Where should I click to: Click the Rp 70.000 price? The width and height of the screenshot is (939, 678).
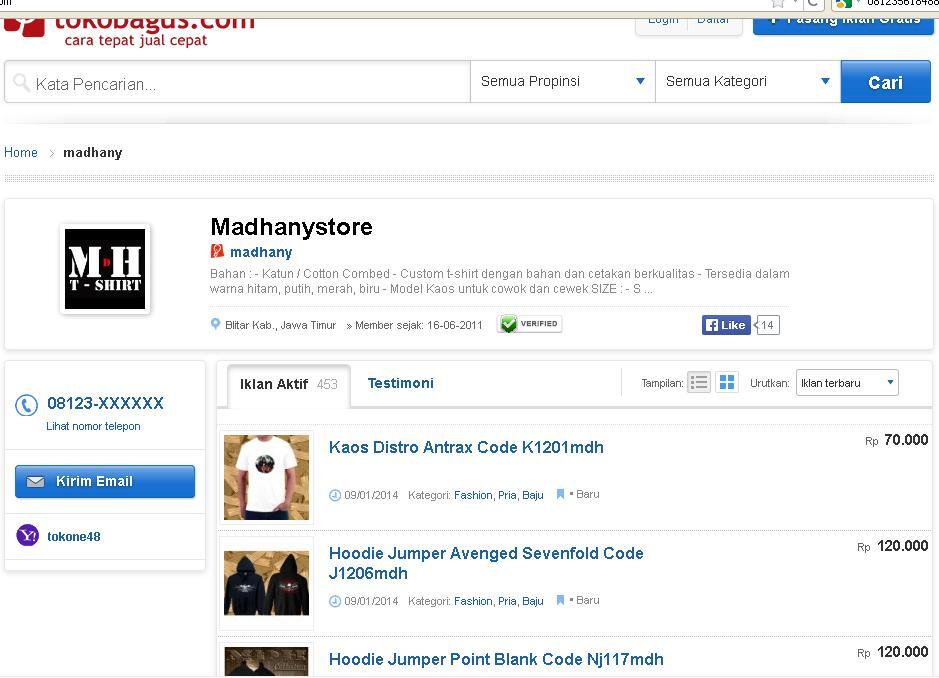(x=896, y=440)
